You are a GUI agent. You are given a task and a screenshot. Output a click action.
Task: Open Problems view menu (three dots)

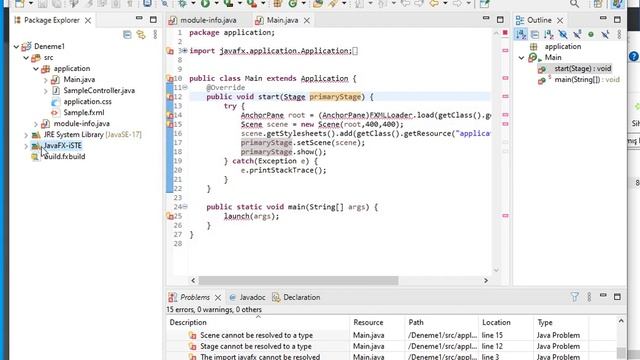pyautogui.click(x=589, y=297)
